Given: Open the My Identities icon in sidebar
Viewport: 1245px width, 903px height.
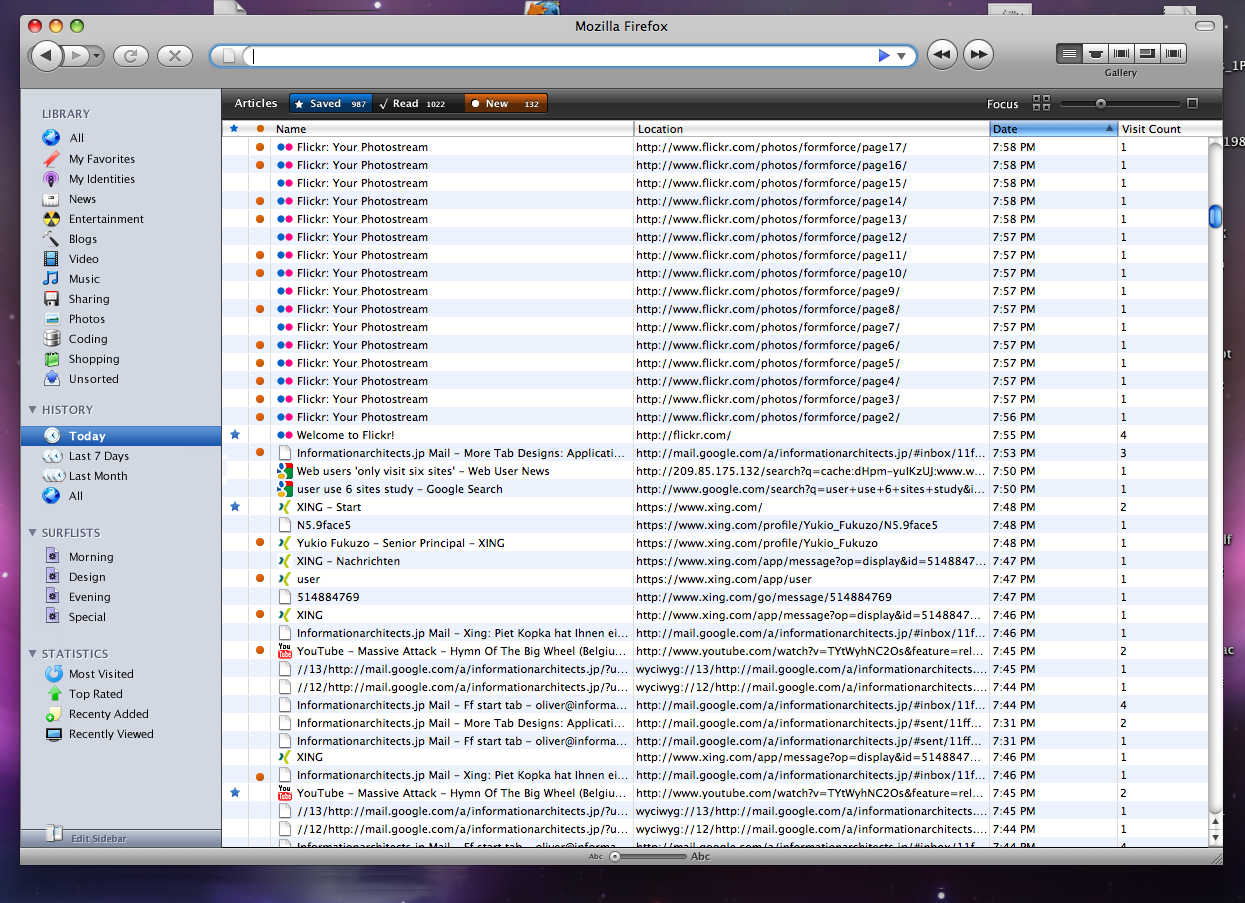Looking at the screenshot, I should (51, 178).
